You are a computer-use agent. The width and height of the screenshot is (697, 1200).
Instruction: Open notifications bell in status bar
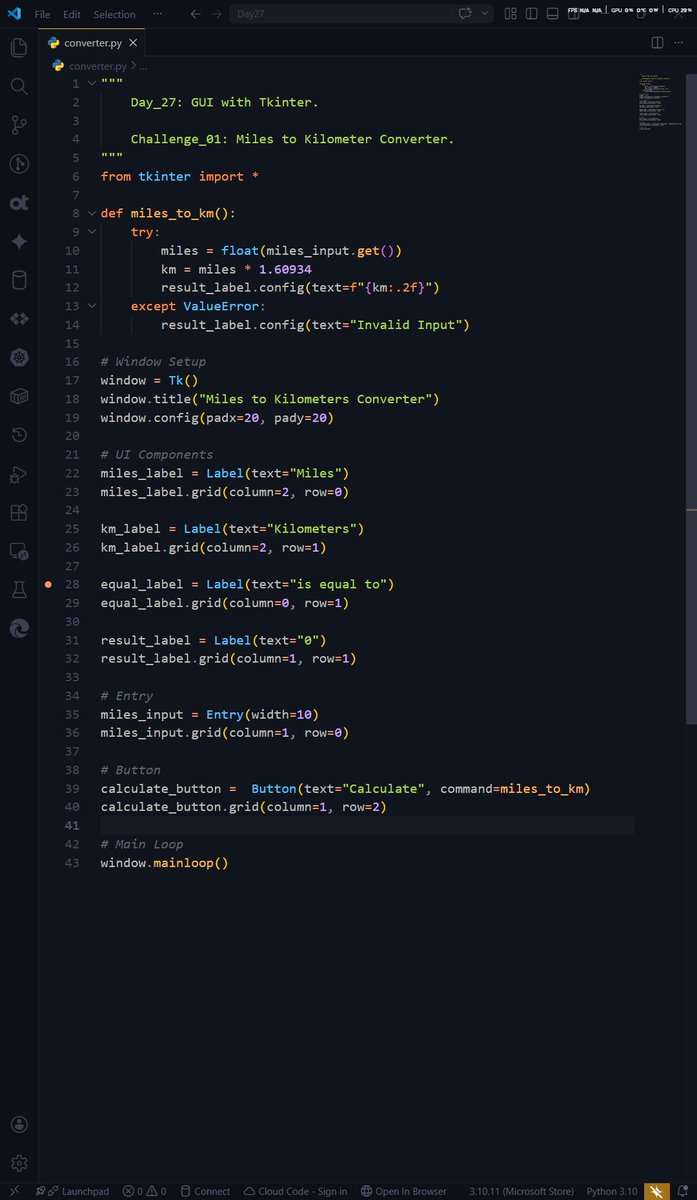click(684, 1191)
